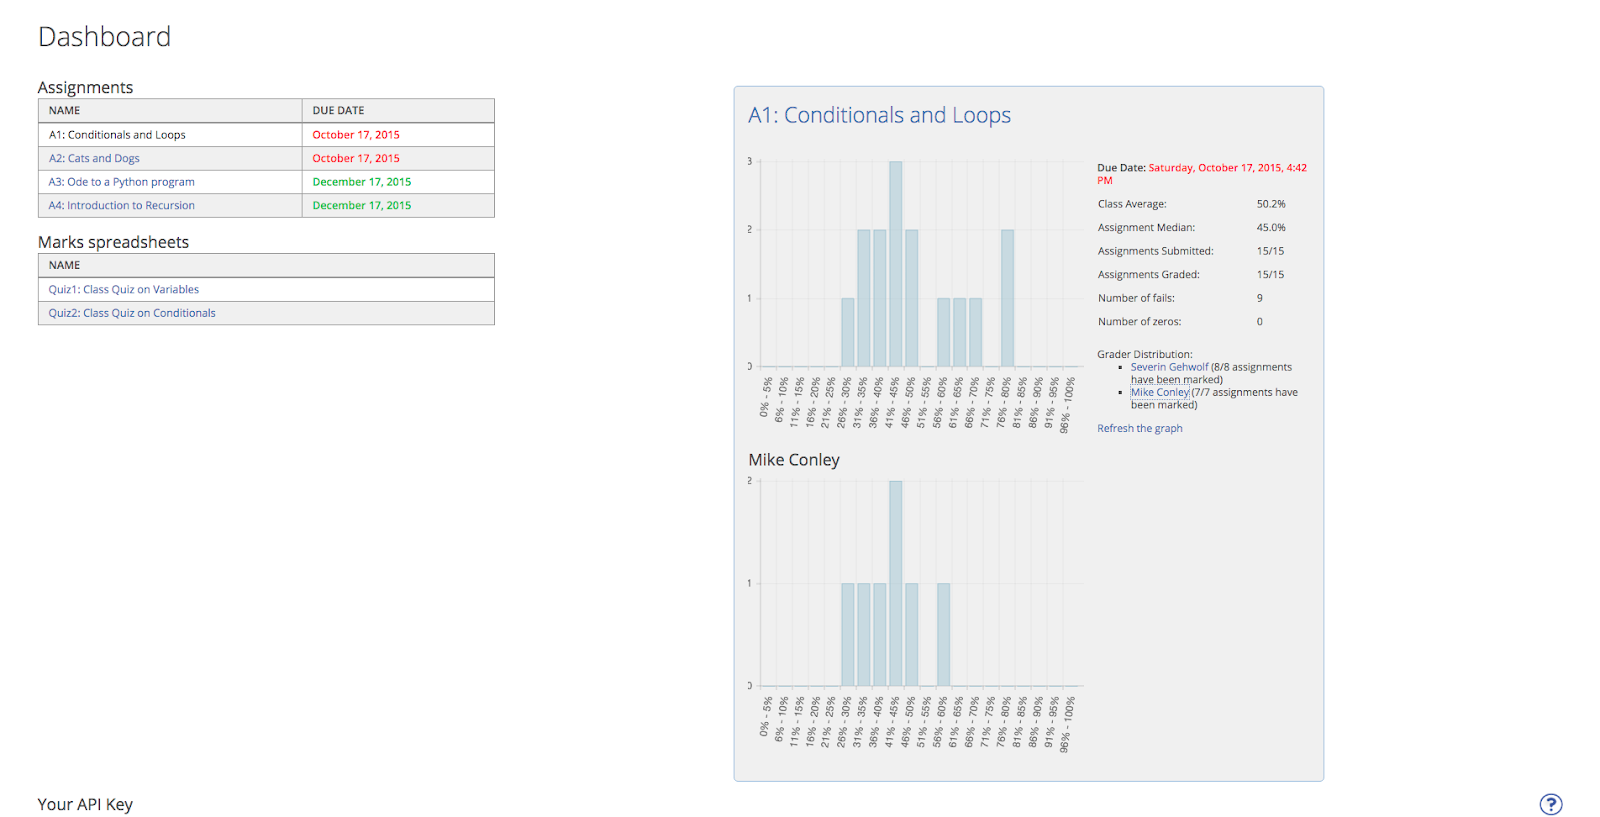Viewport: 1600px width, 817px height.
Task: Click Refresh the graph link
Action: pyautogui.click(x=1139, y=428)
